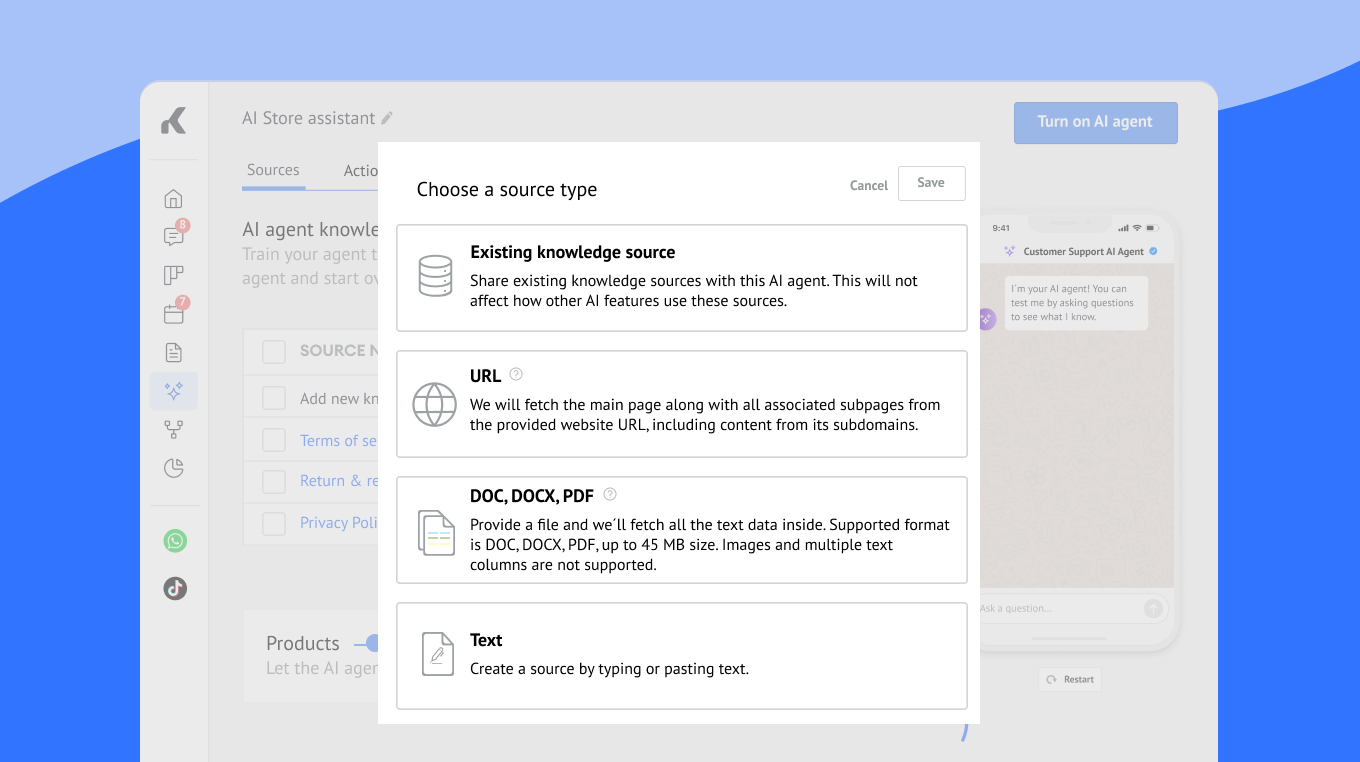This screenshot has width=1360, height=762.
Task: Tick the checkbox beside Terms of service
Action: 274,440
